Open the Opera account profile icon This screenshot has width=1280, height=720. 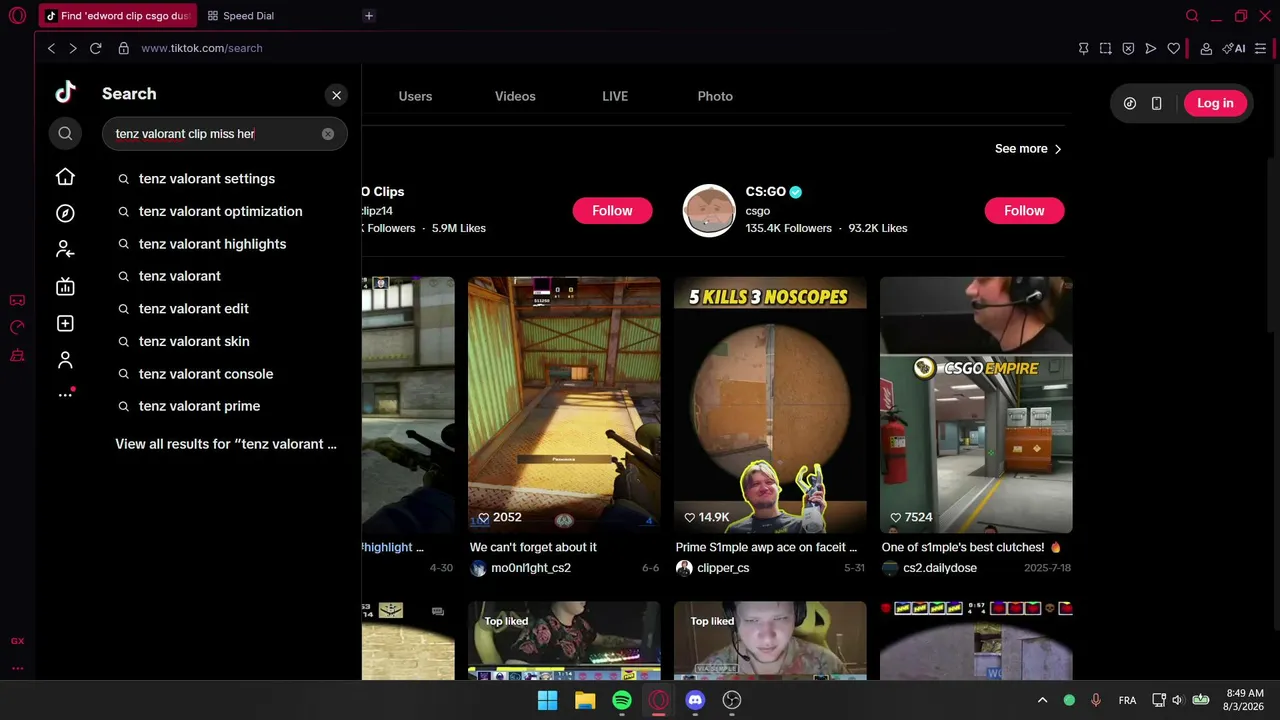(1206, 48)
